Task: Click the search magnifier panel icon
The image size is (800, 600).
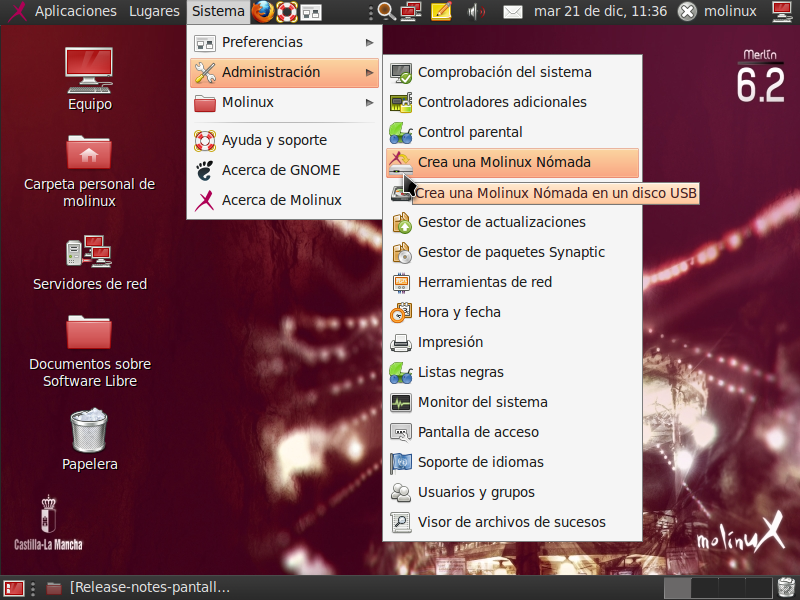Action: (x=386, y=12)
